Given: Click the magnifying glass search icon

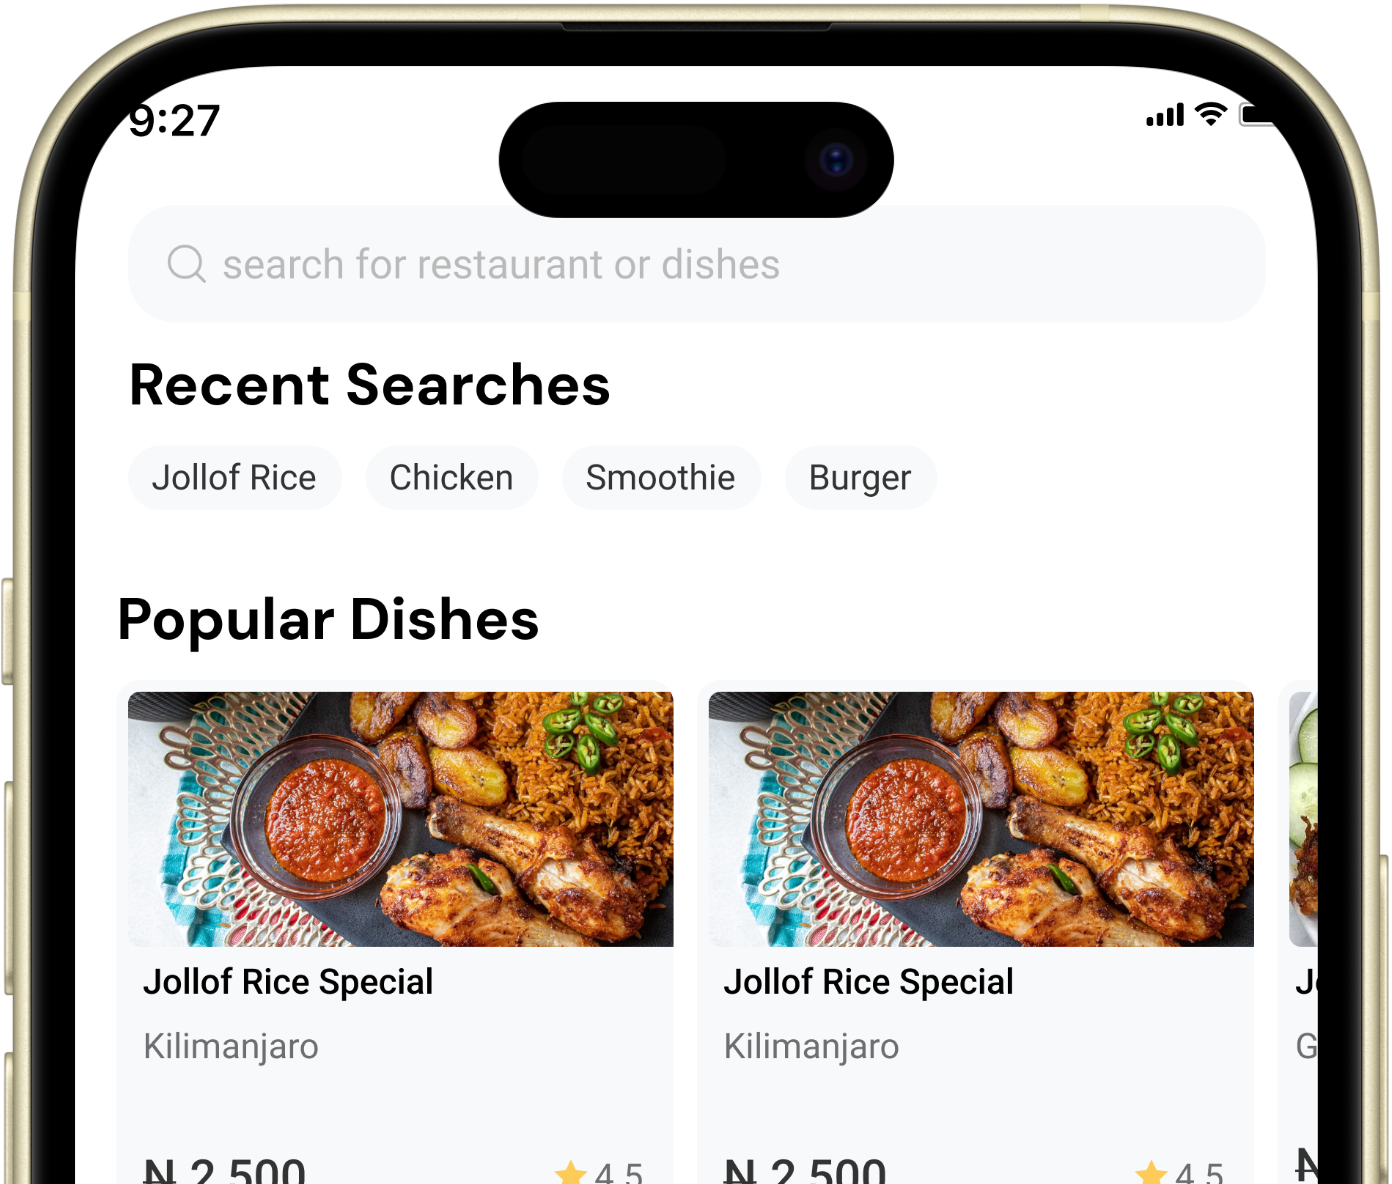Looking at the screenshot, I should (186, 264).
